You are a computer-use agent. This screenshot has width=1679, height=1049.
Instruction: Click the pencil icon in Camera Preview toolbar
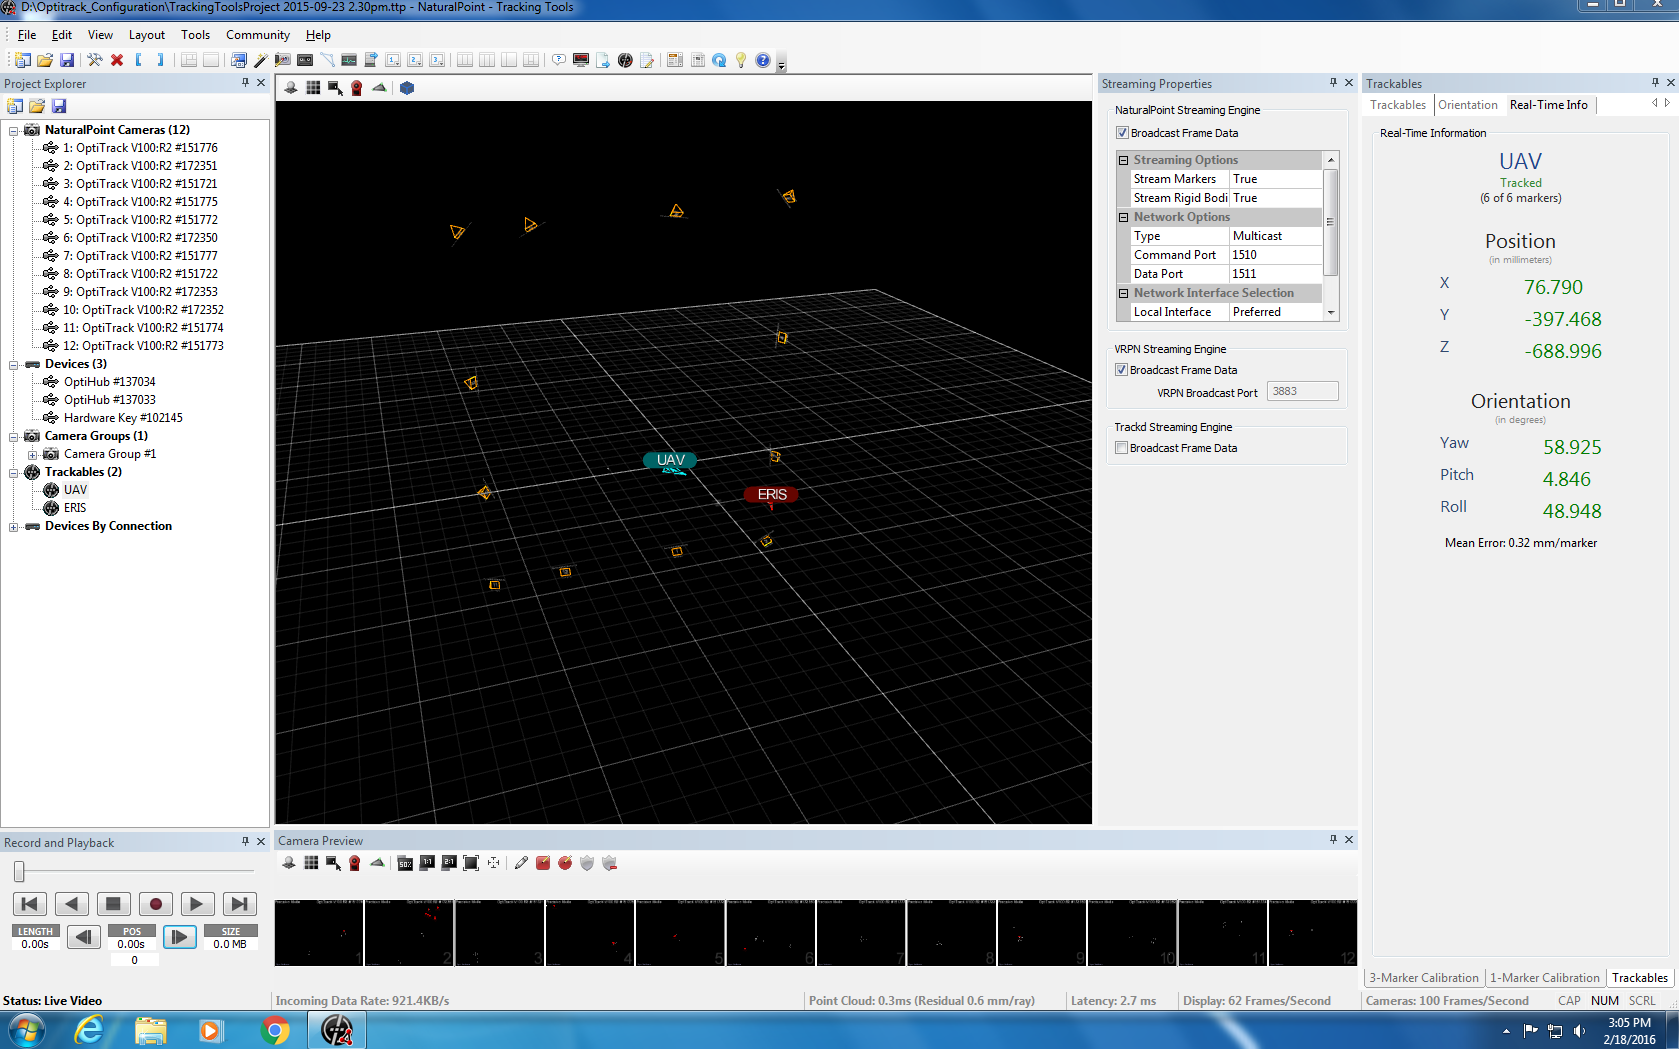coord(521,863)
